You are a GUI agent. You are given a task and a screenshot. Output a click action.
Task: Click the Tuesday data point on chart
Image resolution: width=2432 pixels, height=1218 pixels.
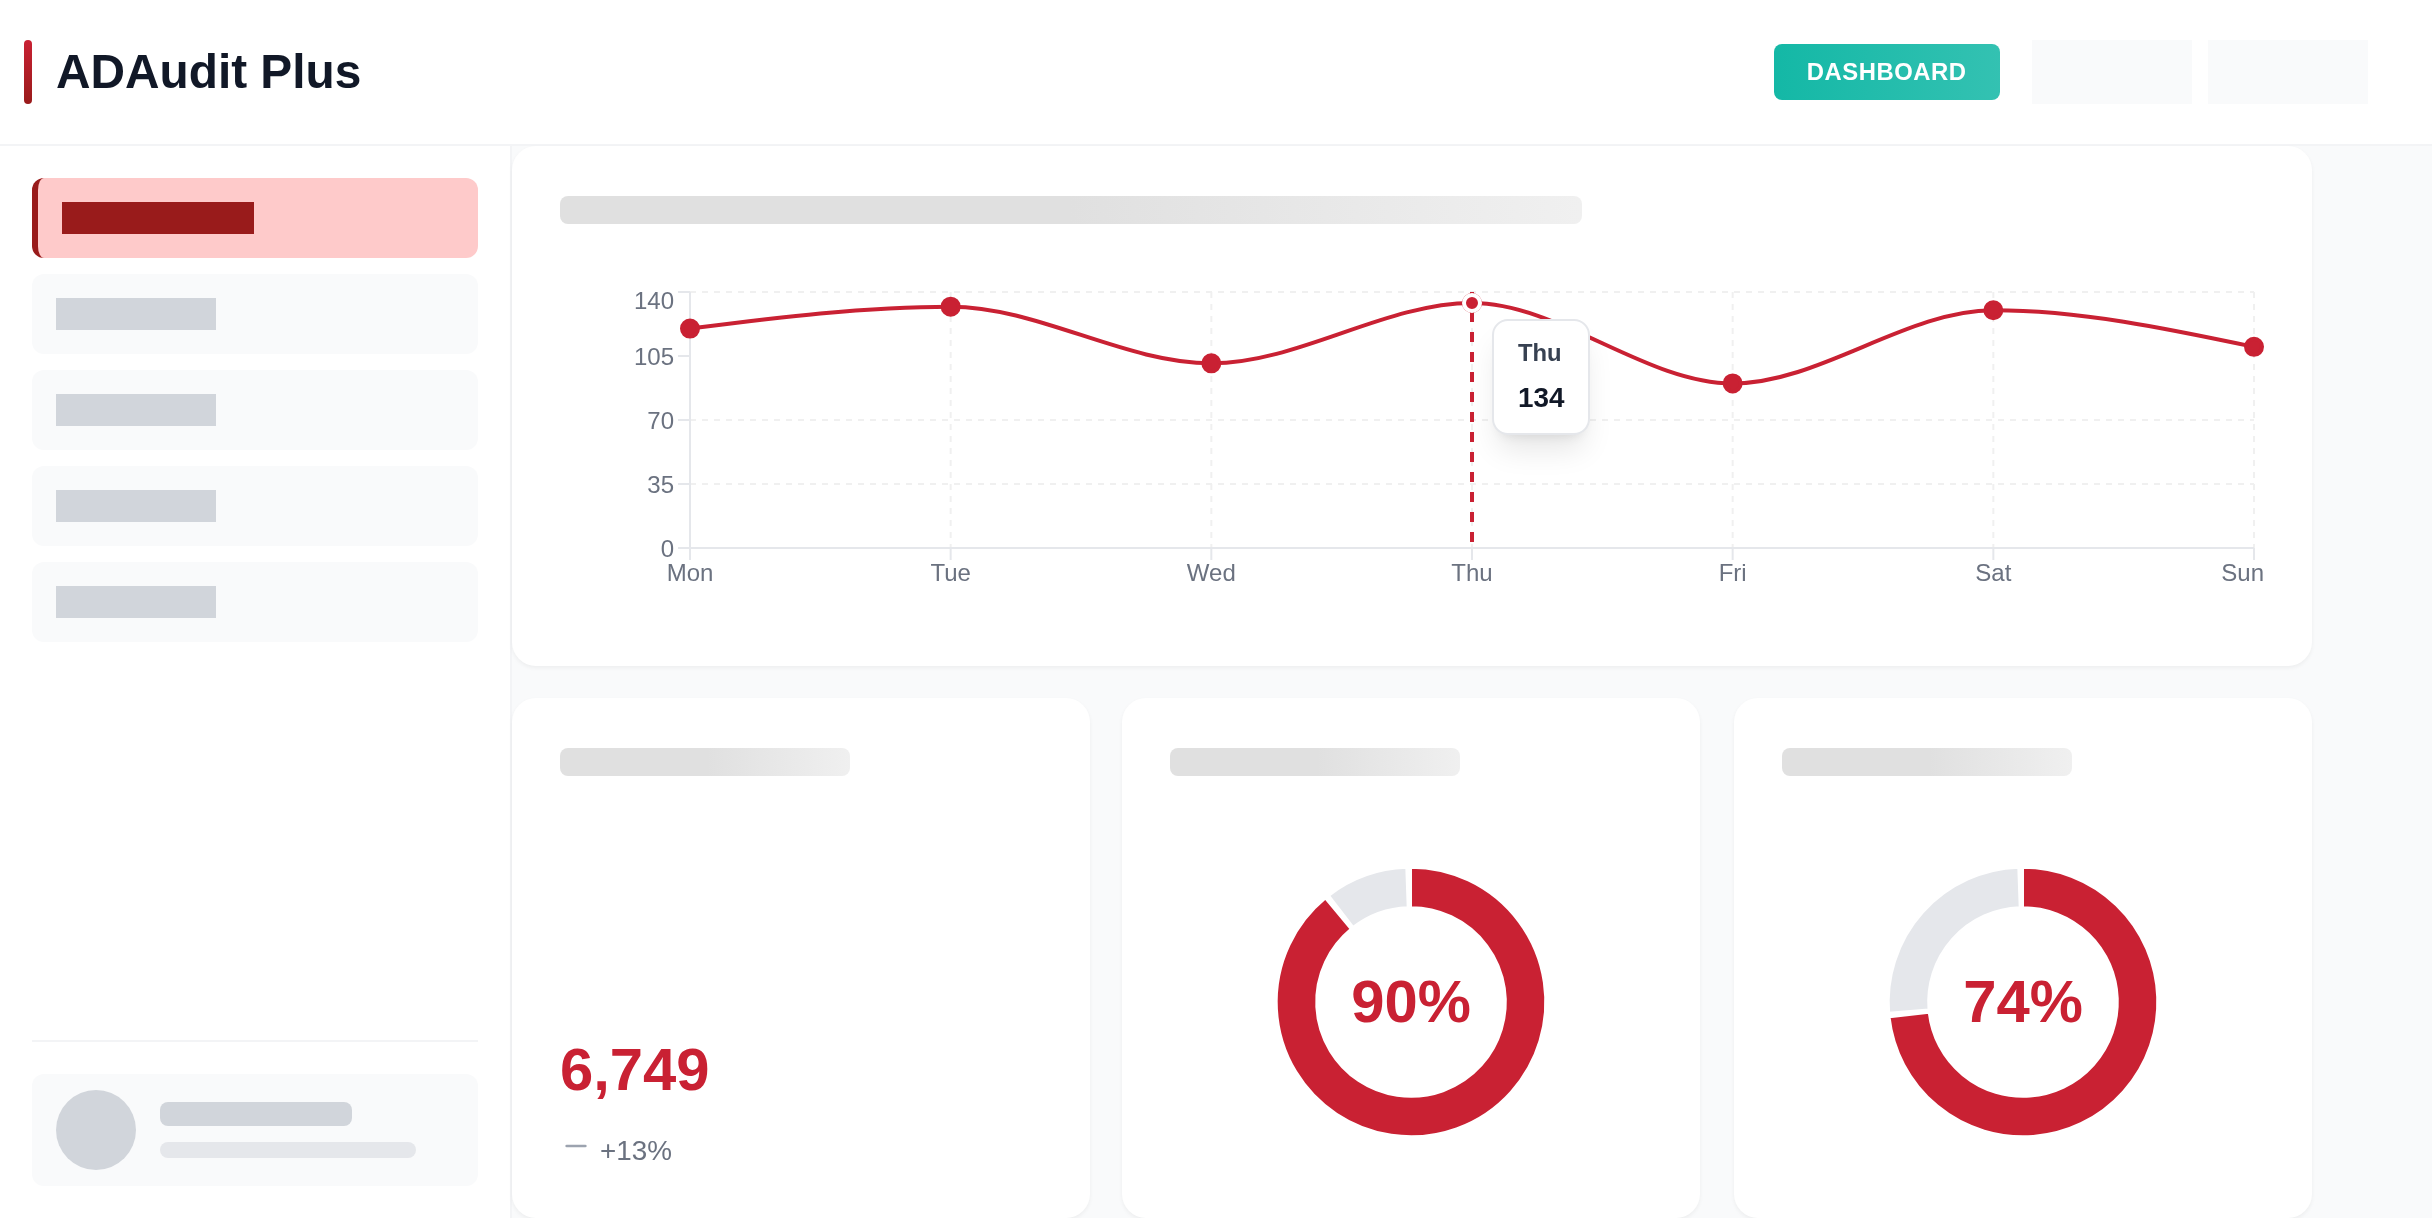click(x=951, y=307)
